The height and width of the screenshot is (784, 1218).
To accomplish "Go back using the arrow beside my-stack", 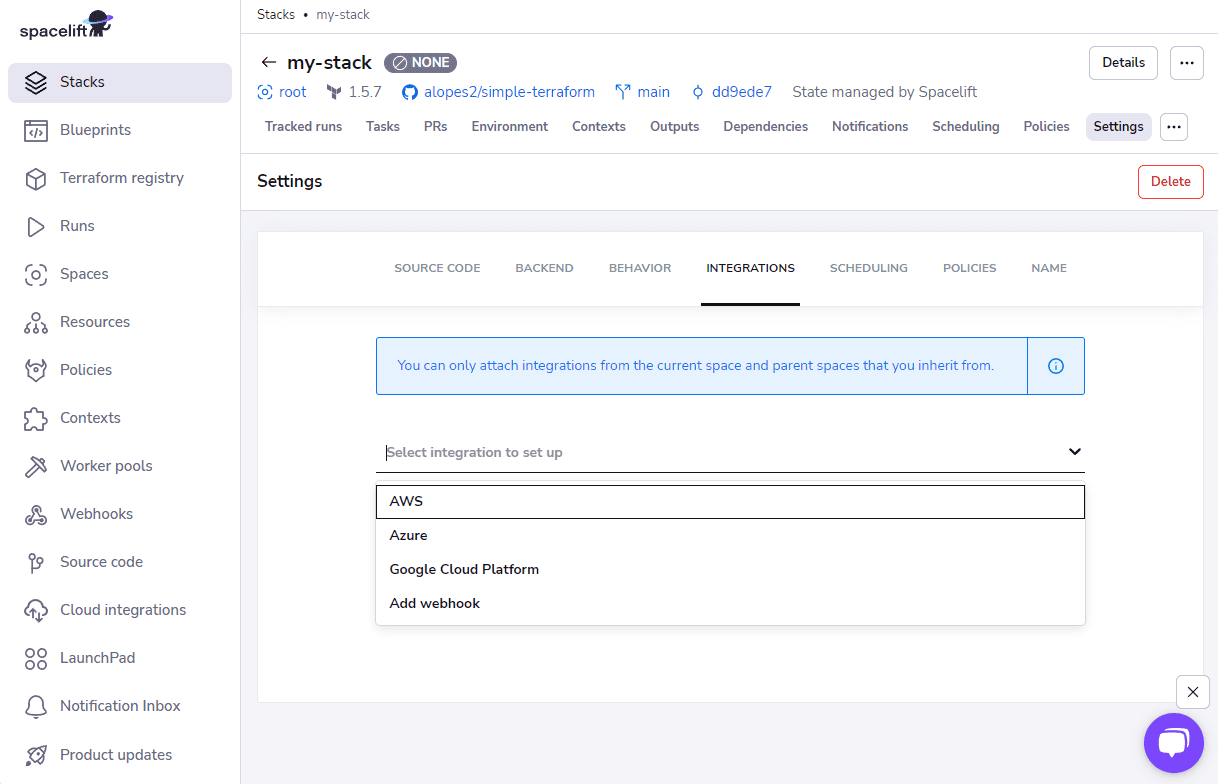I will pos(268,62).
